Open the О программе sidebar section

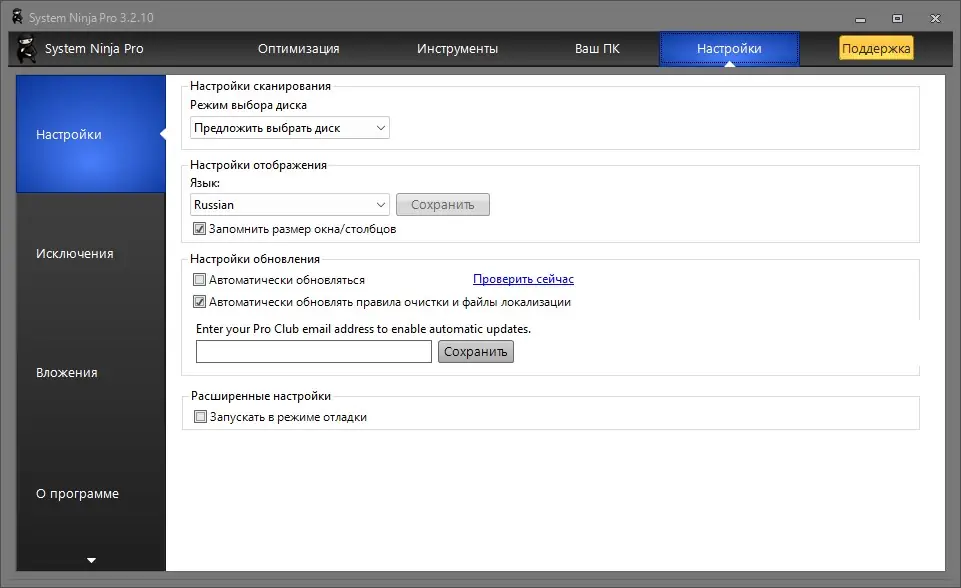point(76,493)
